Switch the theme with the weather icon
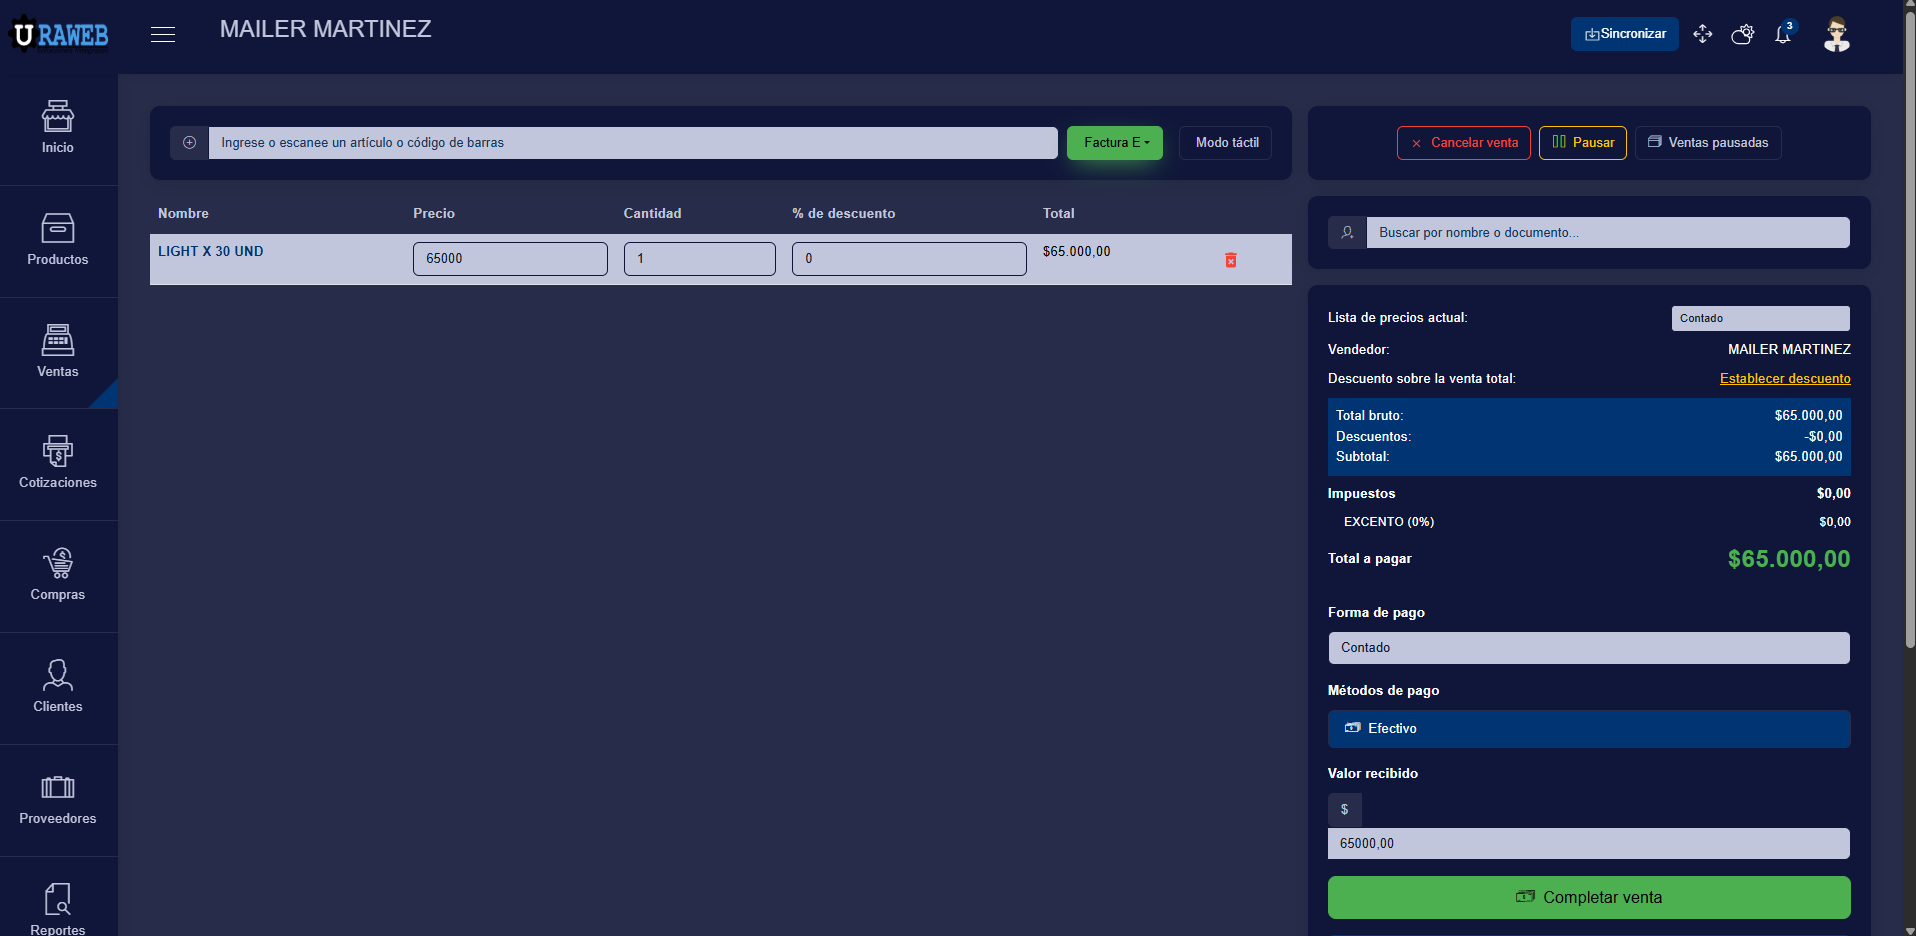Screen dimensions: 1916x936 click(x=1742, y=34)
